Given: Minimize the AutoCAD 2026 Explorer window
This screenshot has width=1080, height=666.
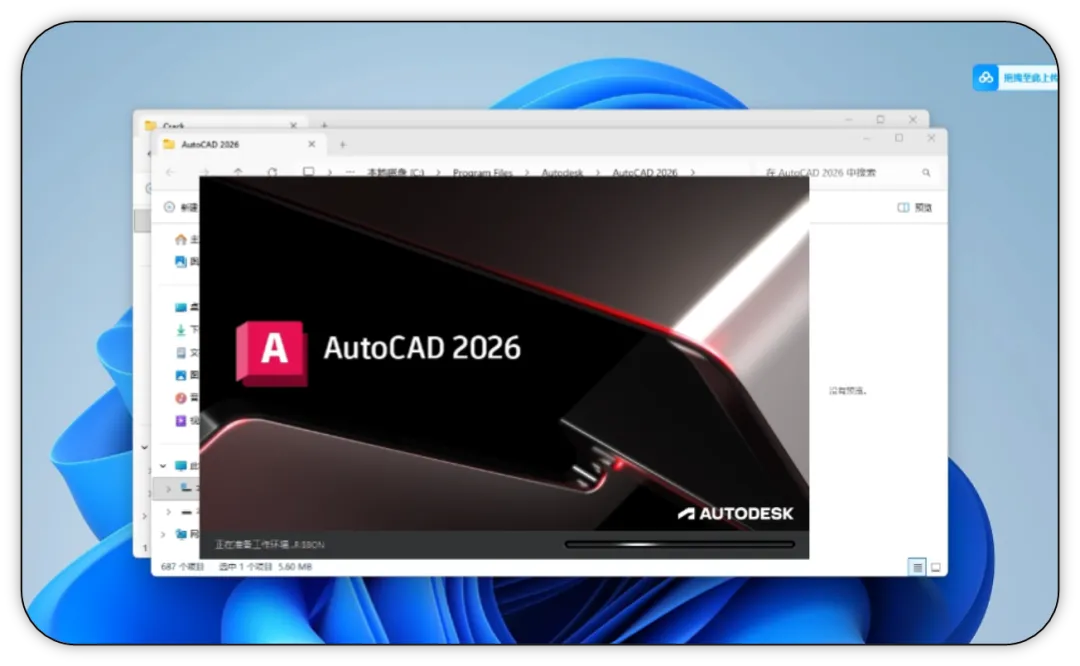Looking at the screenshot, I should tap(866, 138).
